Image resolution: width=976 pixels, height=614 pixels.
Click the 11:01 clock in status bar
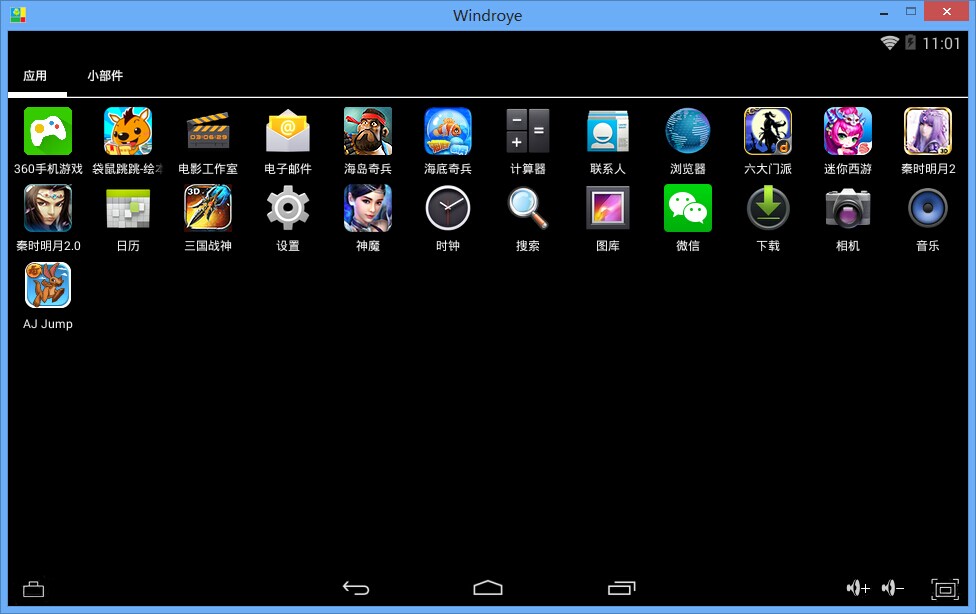click(x=941, y=44)
